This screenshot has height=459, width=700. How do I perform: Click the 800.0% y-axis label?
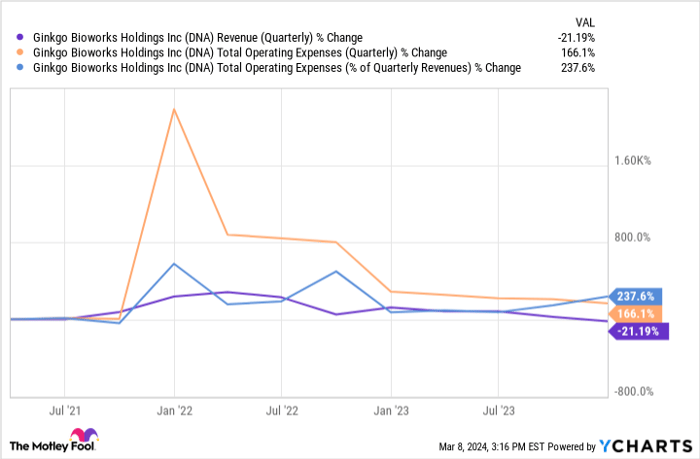coord(632,238)
